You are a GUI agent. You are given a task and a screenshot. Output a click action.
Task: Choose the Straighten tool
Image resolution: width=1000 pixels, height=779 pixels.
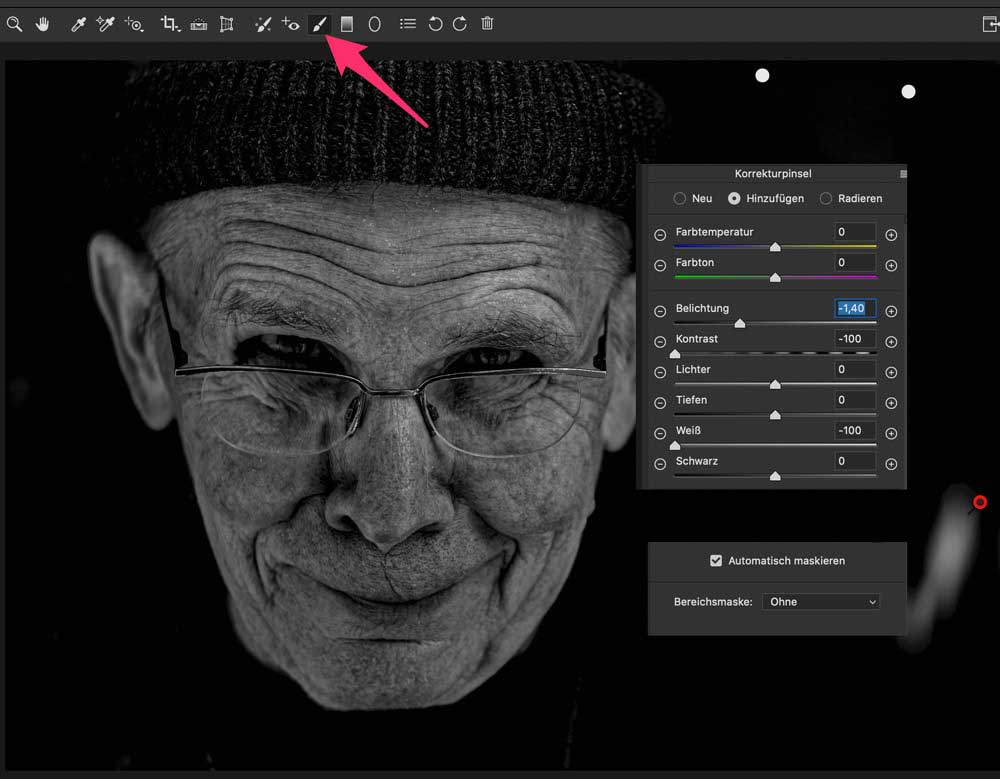coord(199,24)
